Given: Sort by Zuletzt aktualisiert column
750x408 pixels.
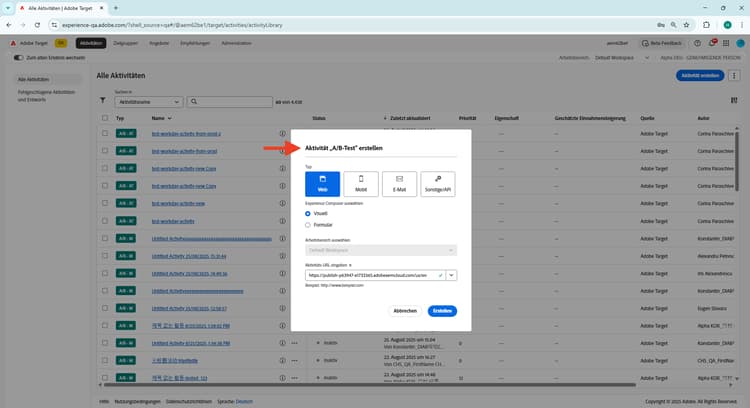Looking at the screenshot, I should (410, 118).
